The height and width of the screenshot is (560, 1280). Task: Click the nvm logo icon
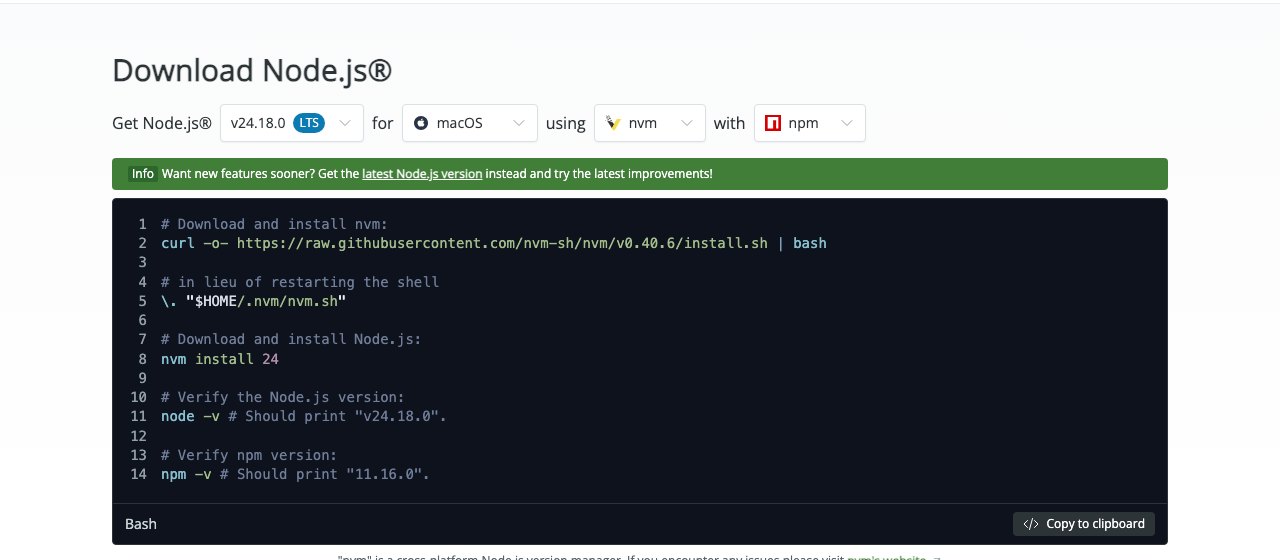click(x=614, y=123)
